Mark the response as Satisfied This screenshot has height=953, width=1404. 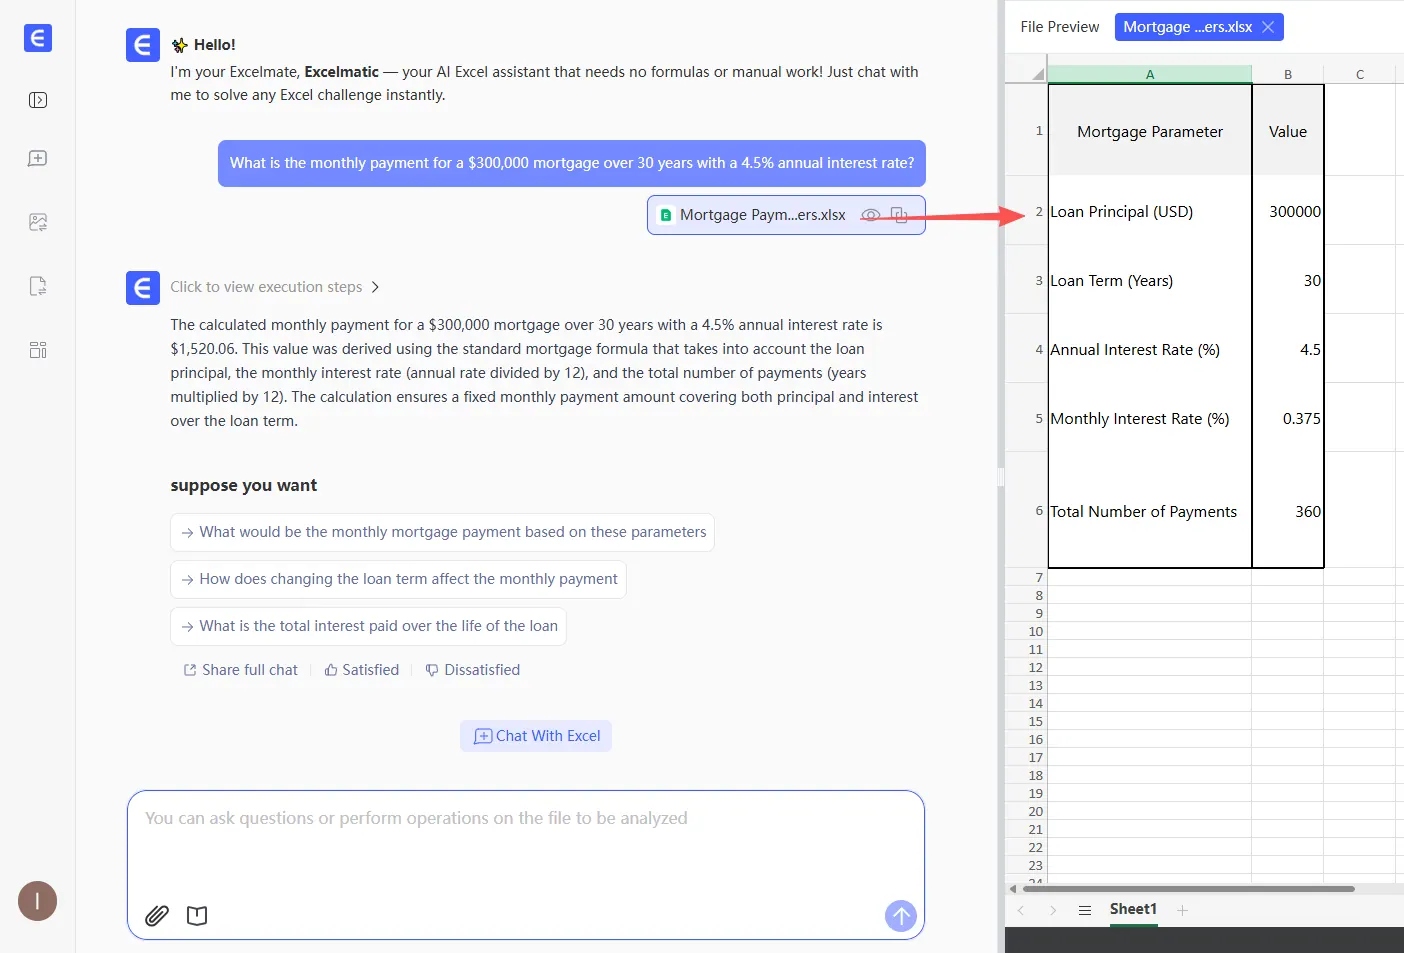[361, 670]
